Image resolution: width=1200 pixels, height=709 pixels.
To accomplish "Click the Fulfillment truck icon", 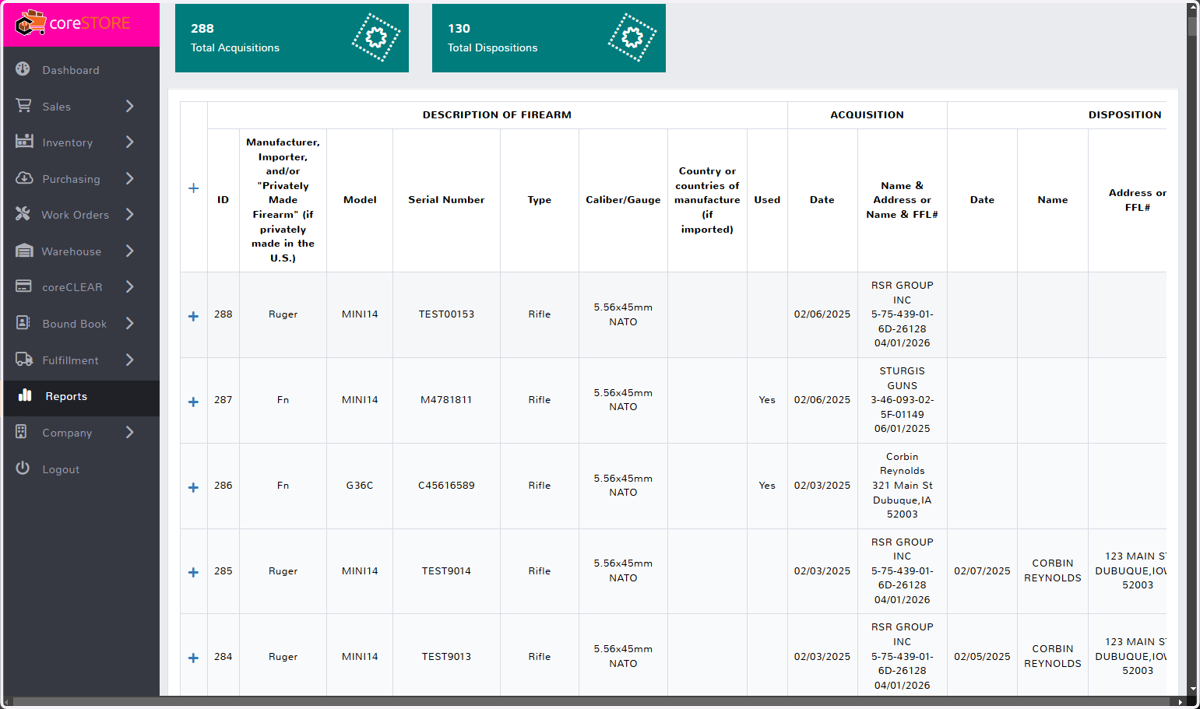I will pyautogui.click(x=24, y=360).
